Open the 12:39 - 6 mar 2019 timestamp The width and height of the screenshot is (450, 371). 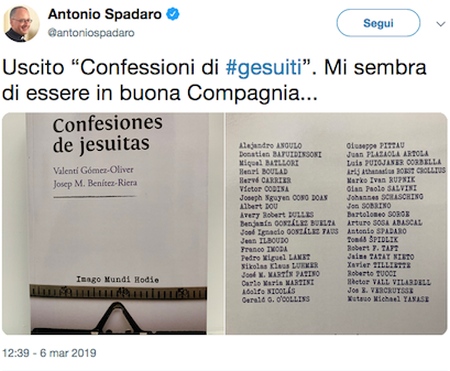49,353
